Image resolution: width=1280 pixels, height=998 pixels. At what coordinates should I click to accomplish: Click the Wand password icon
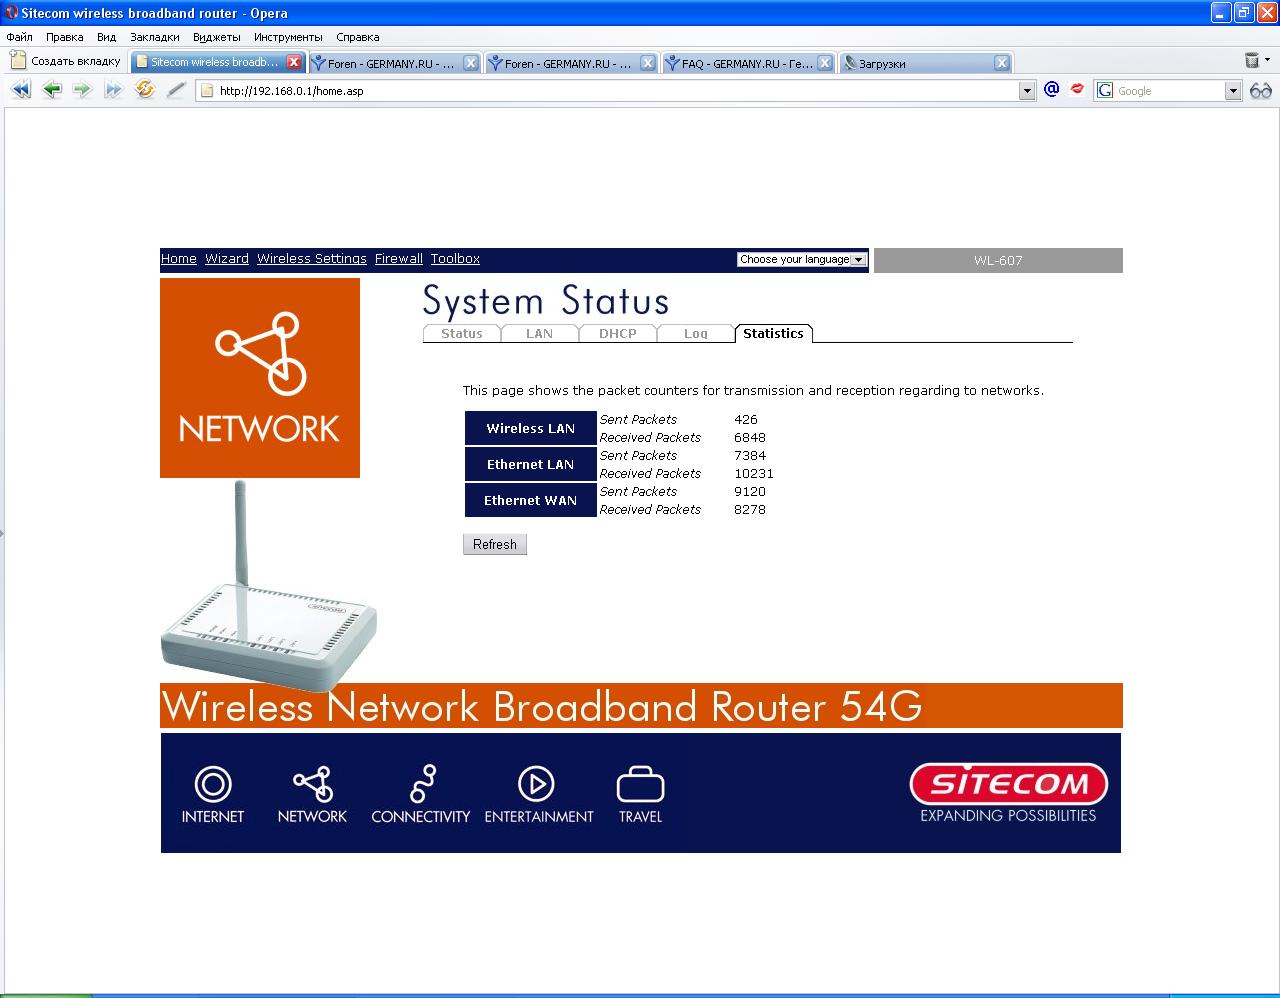pyautogui.click(x=176, y=90)
